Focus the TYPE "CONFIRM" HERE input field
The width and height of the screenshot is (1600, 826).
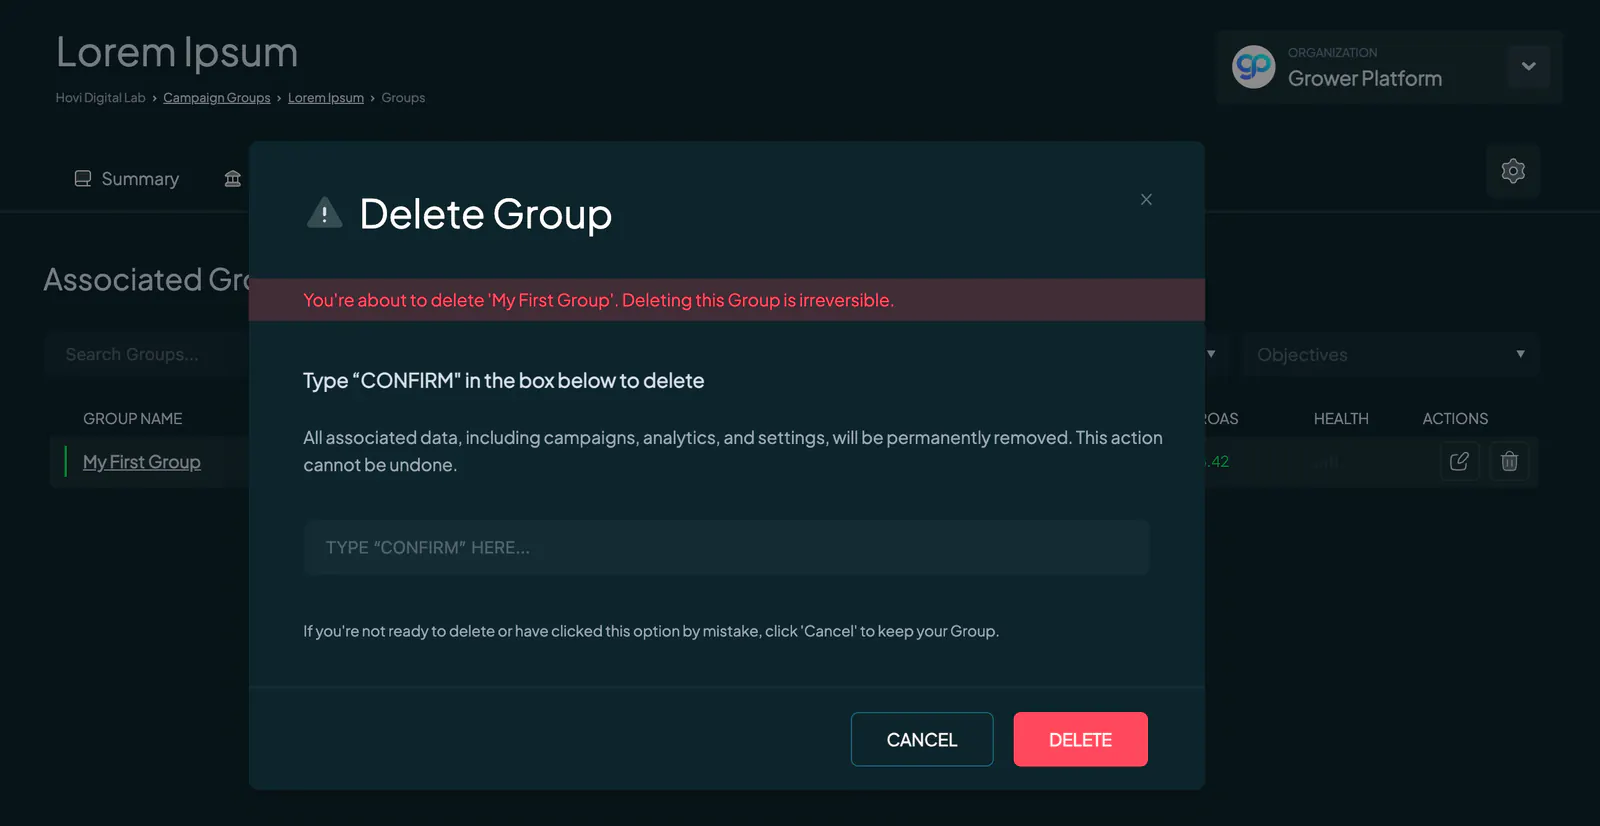coord(727,547)
